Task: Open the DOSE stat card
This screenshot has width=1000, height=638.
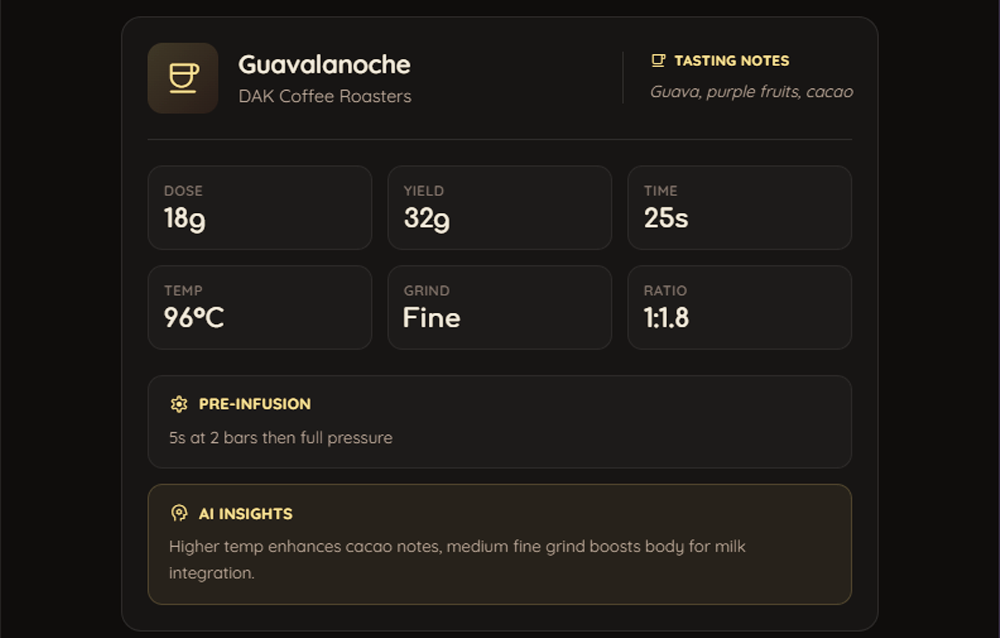Action: [260, 208]
